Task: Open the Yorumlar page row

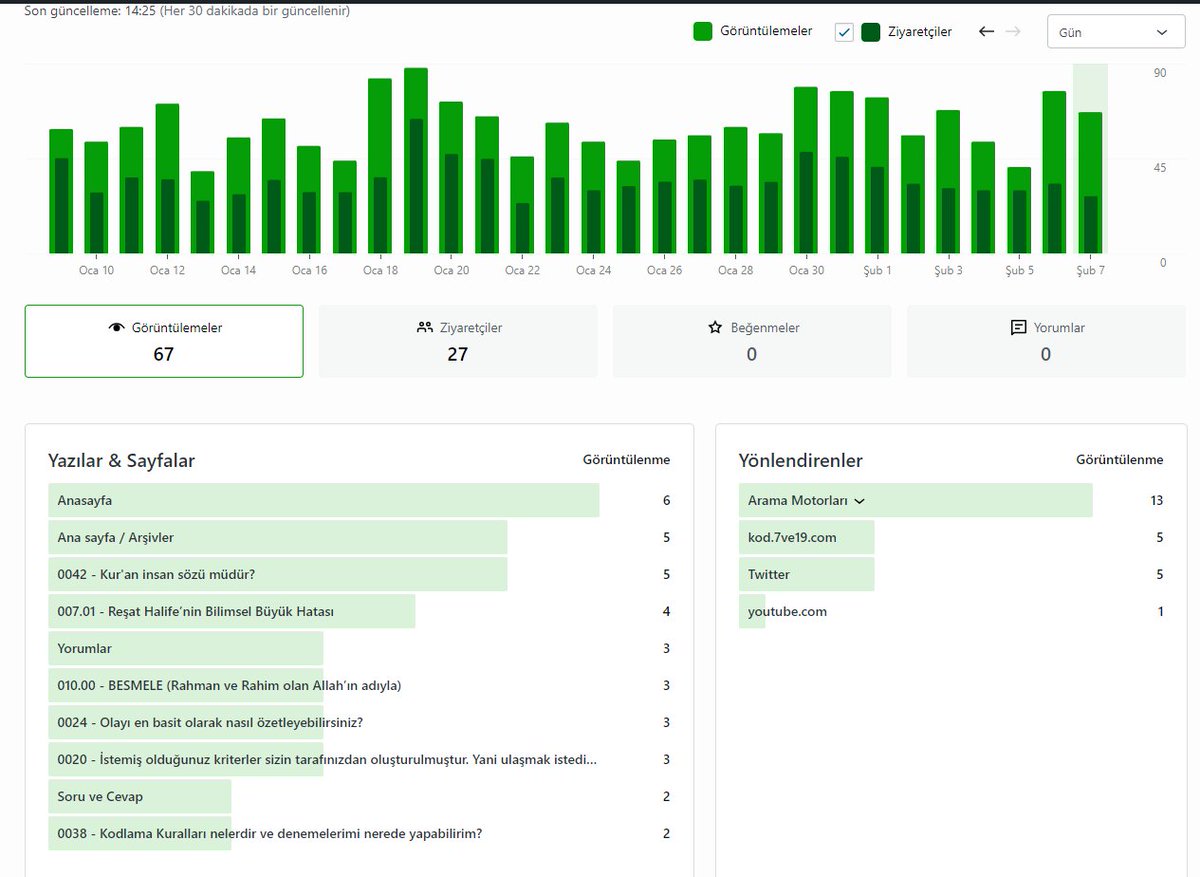Action: [x=359, y=649]
